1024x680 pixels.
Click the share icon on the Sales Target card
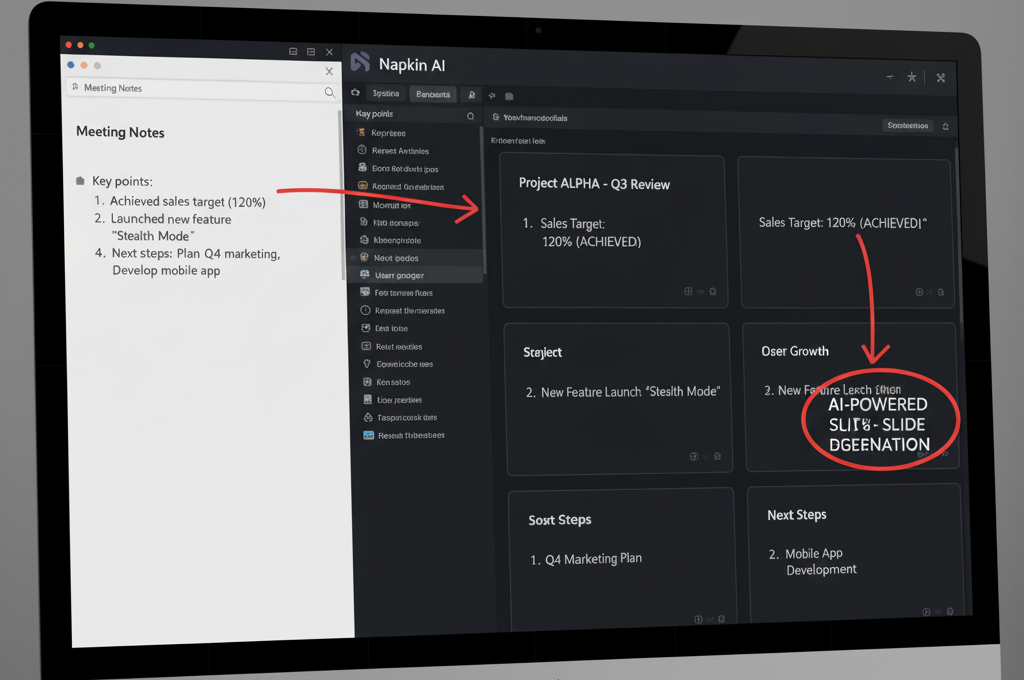[941, 292]
